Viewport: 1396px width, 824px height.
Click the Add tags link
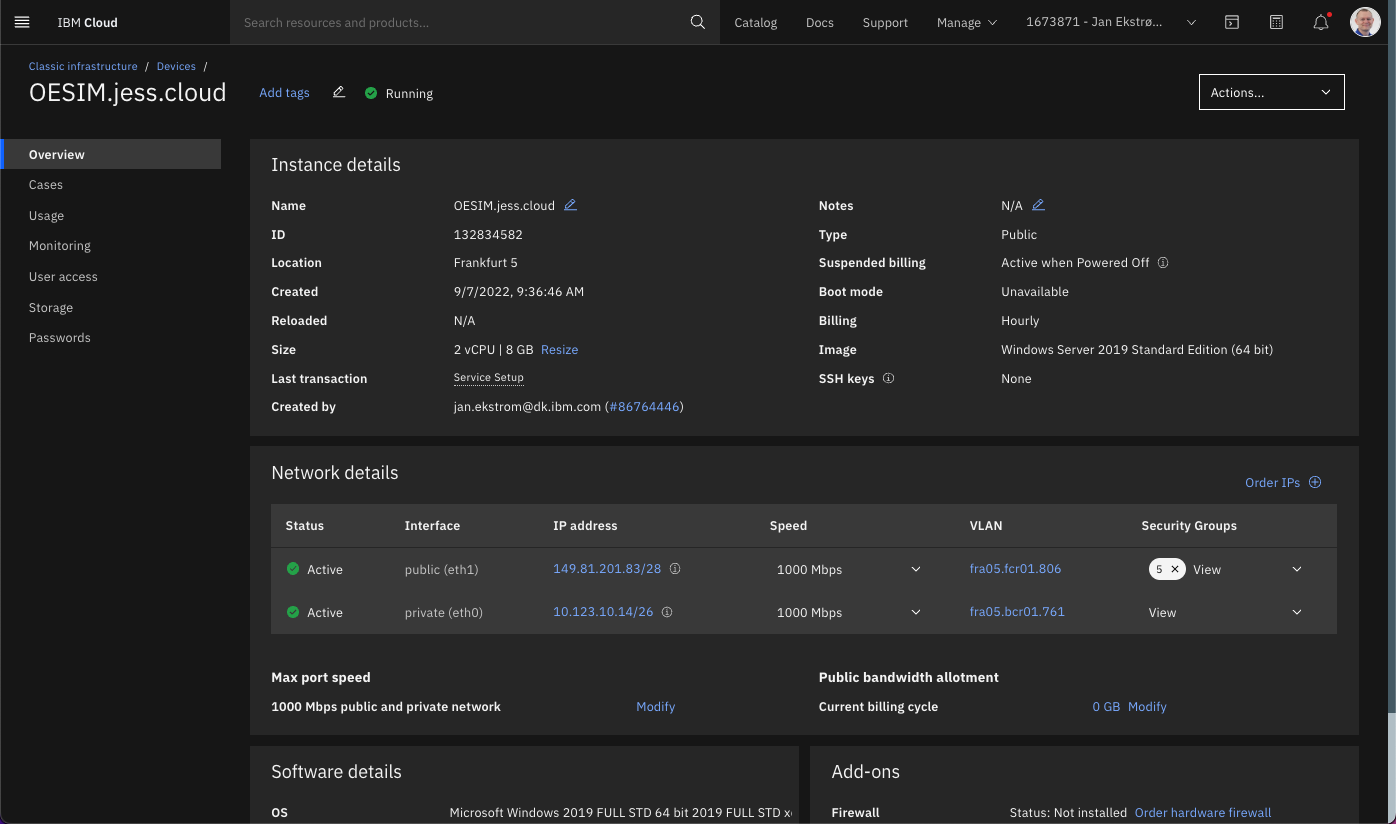(284, 92)
